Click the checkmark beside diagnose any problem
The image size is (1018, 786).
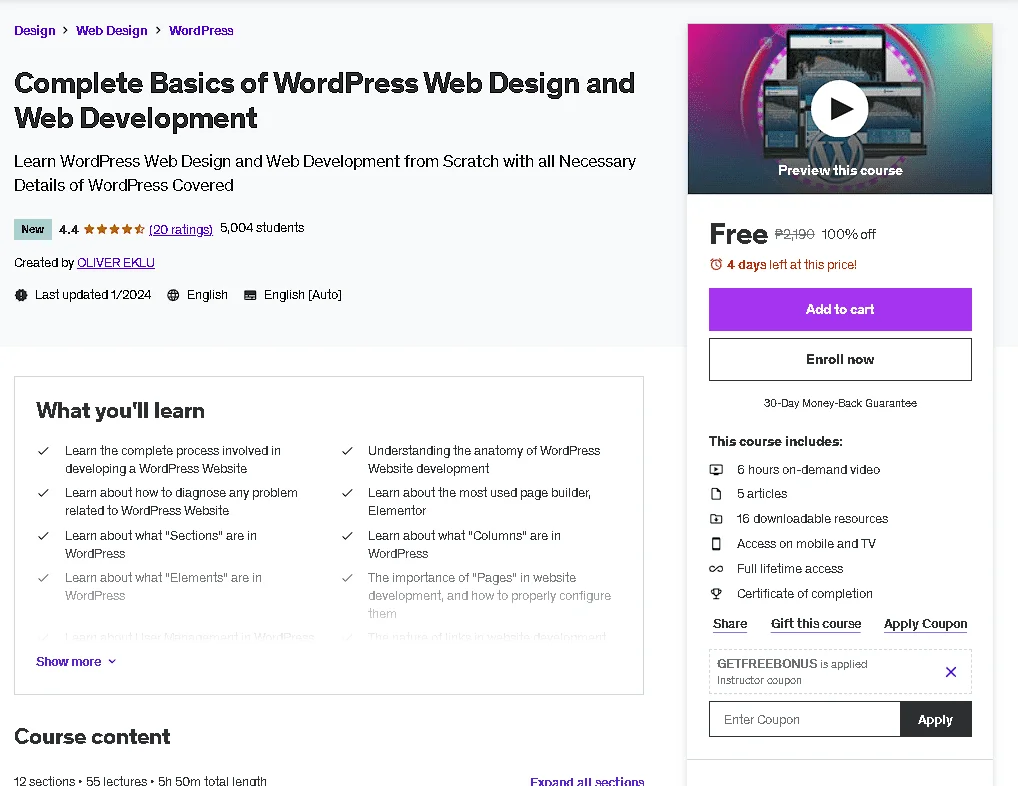pos(43,493)
